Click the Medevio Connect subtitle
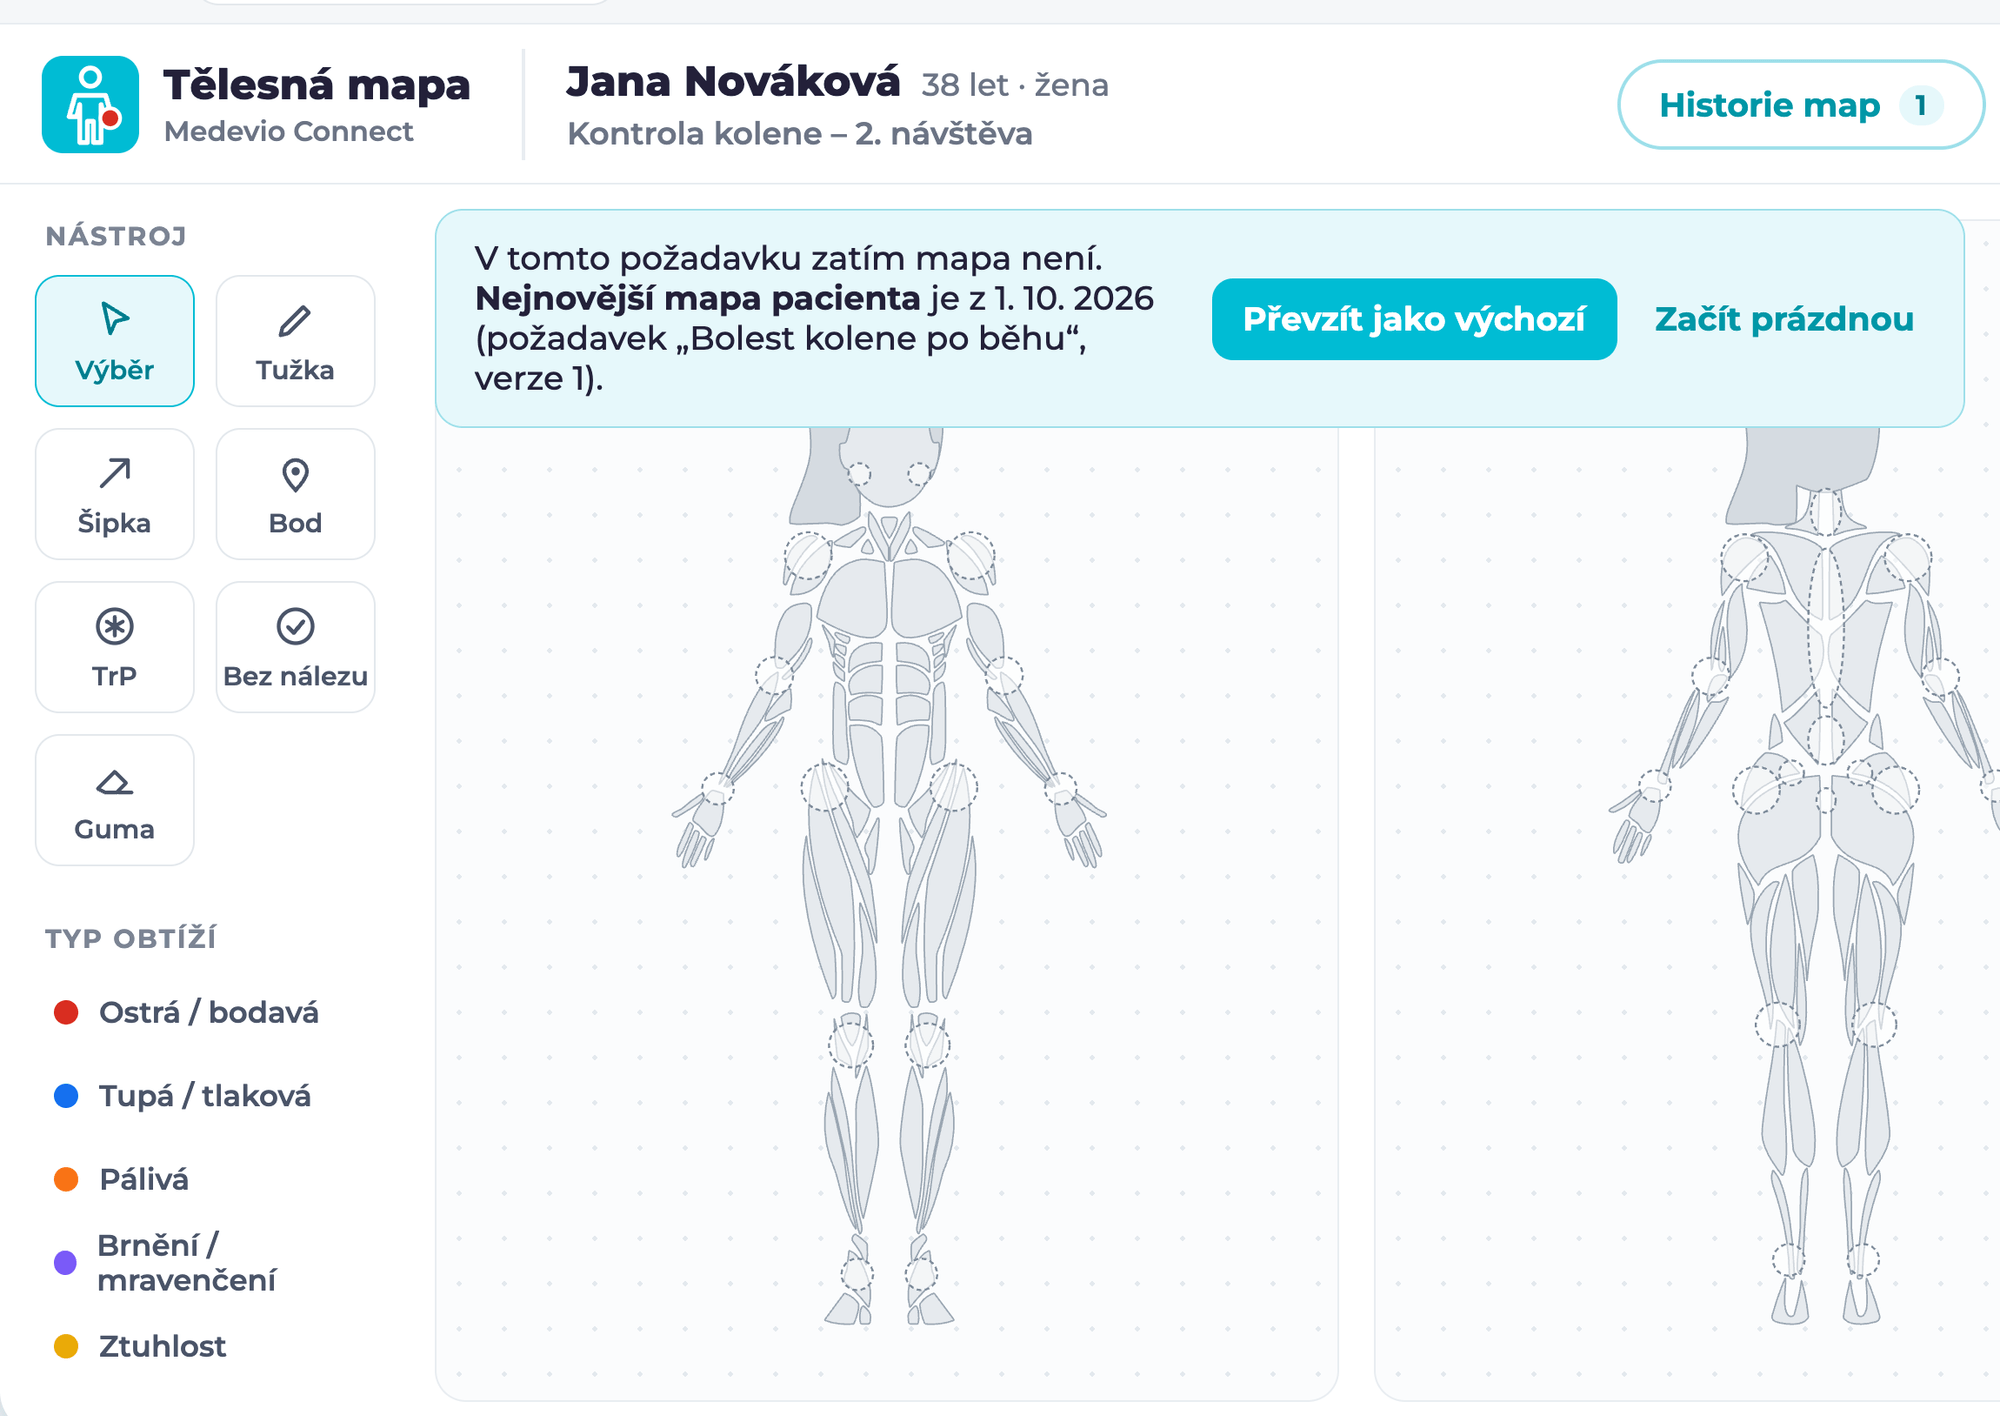Viewport: 2000px width, 1416px height. pyautogui.click(x=288, y=131)
